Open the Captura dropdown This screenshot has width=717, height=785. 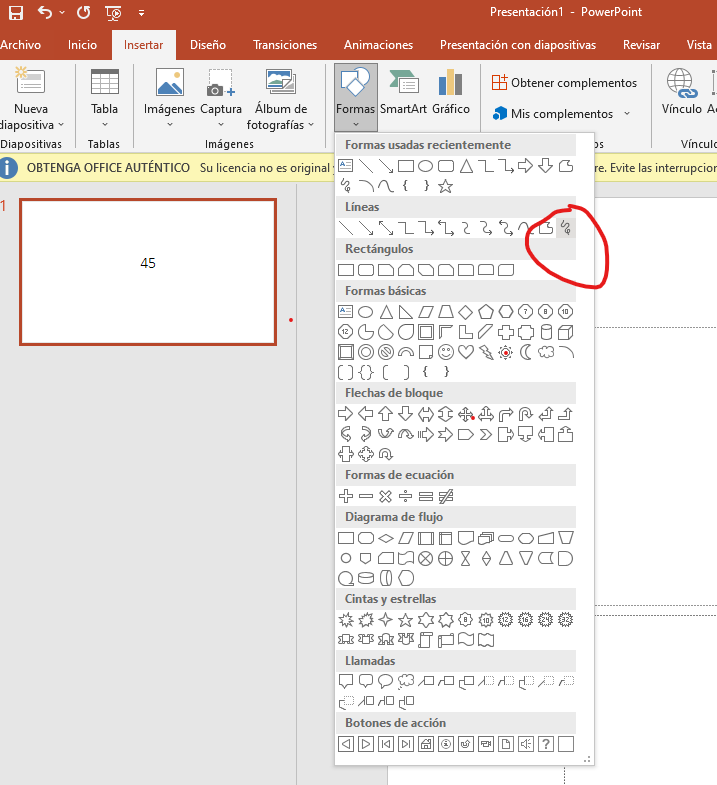point(221,125)
